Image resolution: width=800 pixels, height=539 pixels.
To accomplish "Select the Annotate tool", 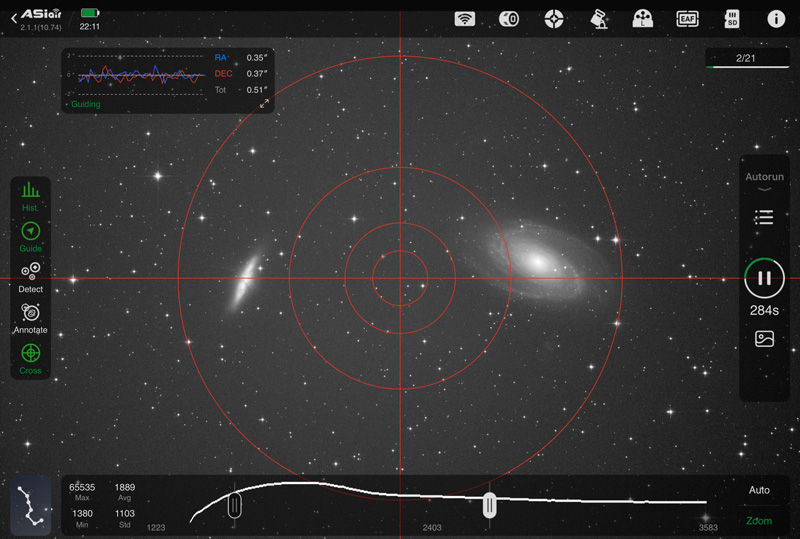I will [x=31, y=316].
